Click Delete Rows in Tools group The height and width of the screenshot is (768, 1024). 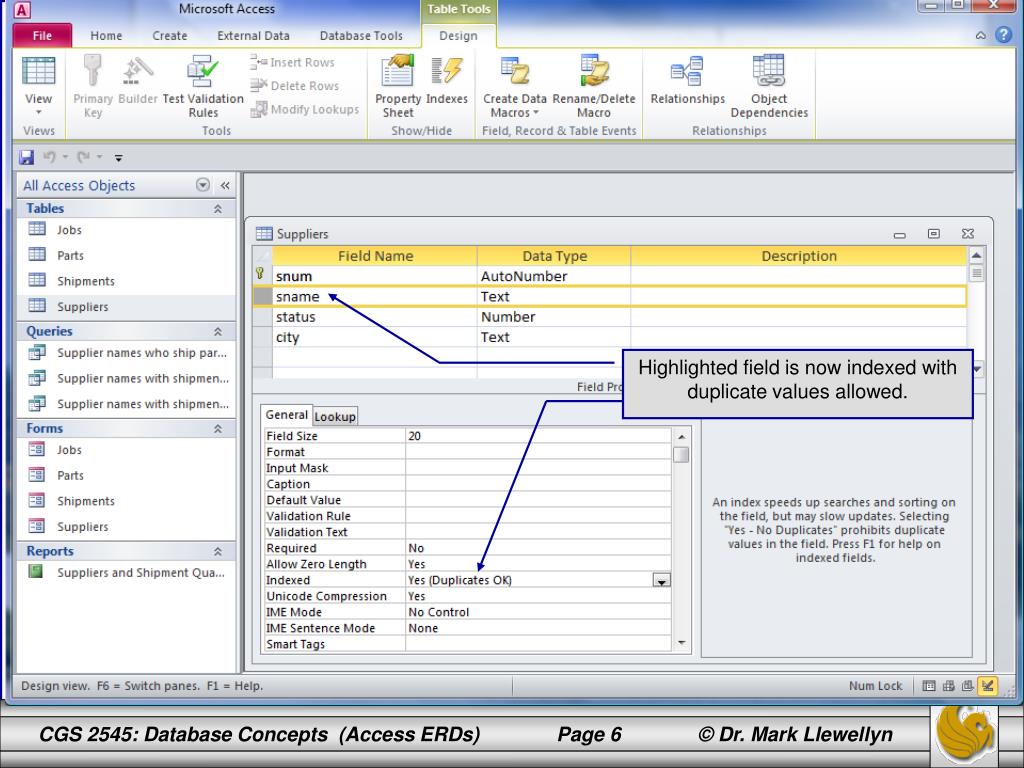point(295,86)
